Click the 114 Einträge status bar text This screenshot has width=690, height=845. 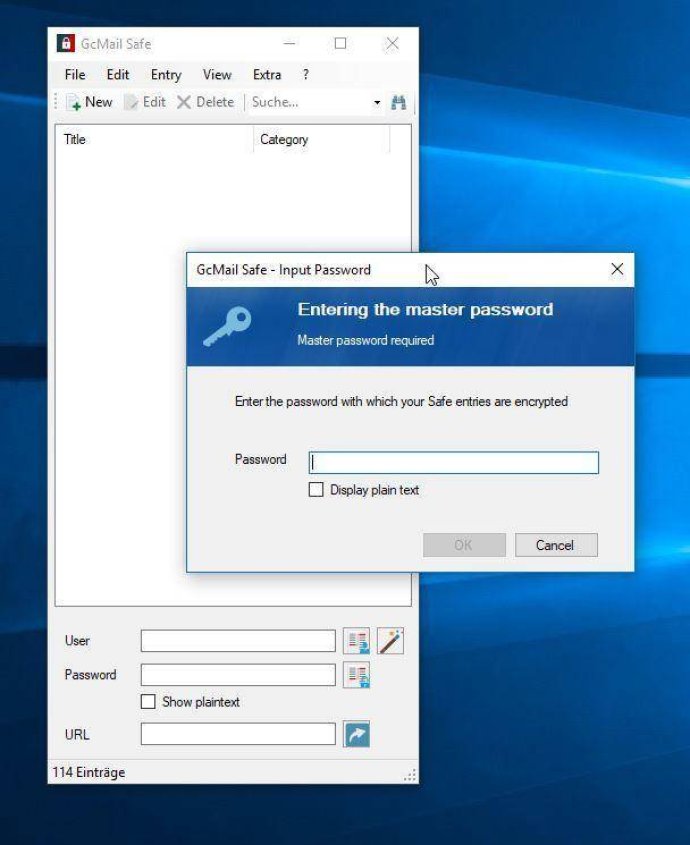click(x=88, y=772)
